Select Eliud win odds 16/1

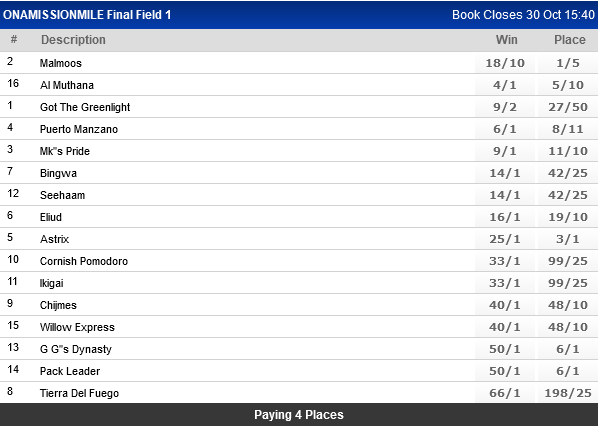[x=506, y=217]
